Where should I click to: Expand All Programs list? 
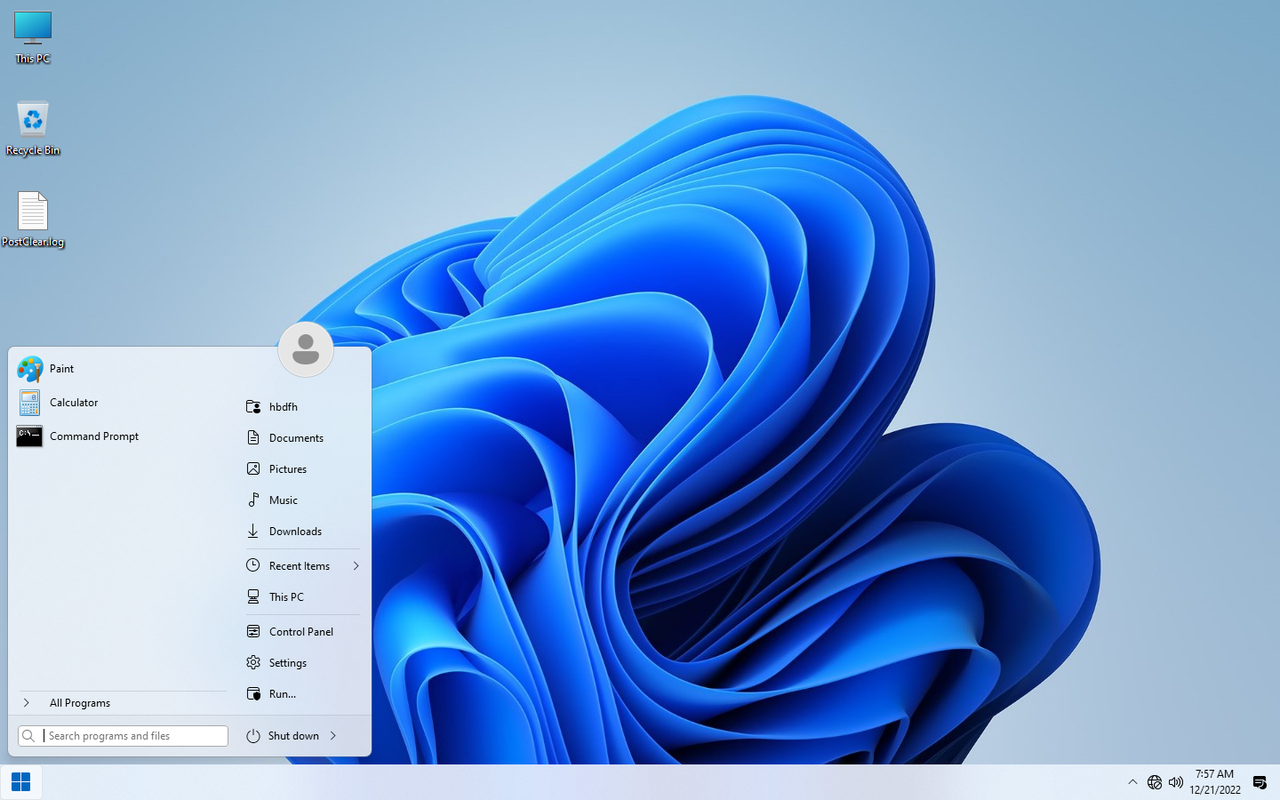coord(120,703)
